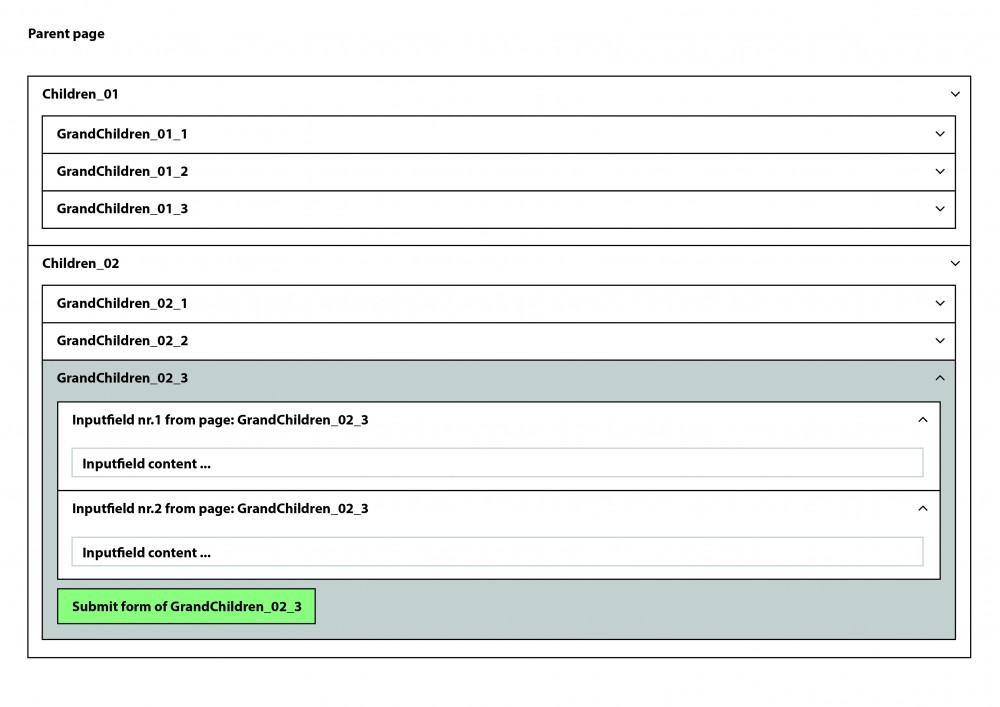Click the GrandChildren_01_2 title label
This screenshot has width=1000, height=707.
pyautogui.click(x=122, y=171)
